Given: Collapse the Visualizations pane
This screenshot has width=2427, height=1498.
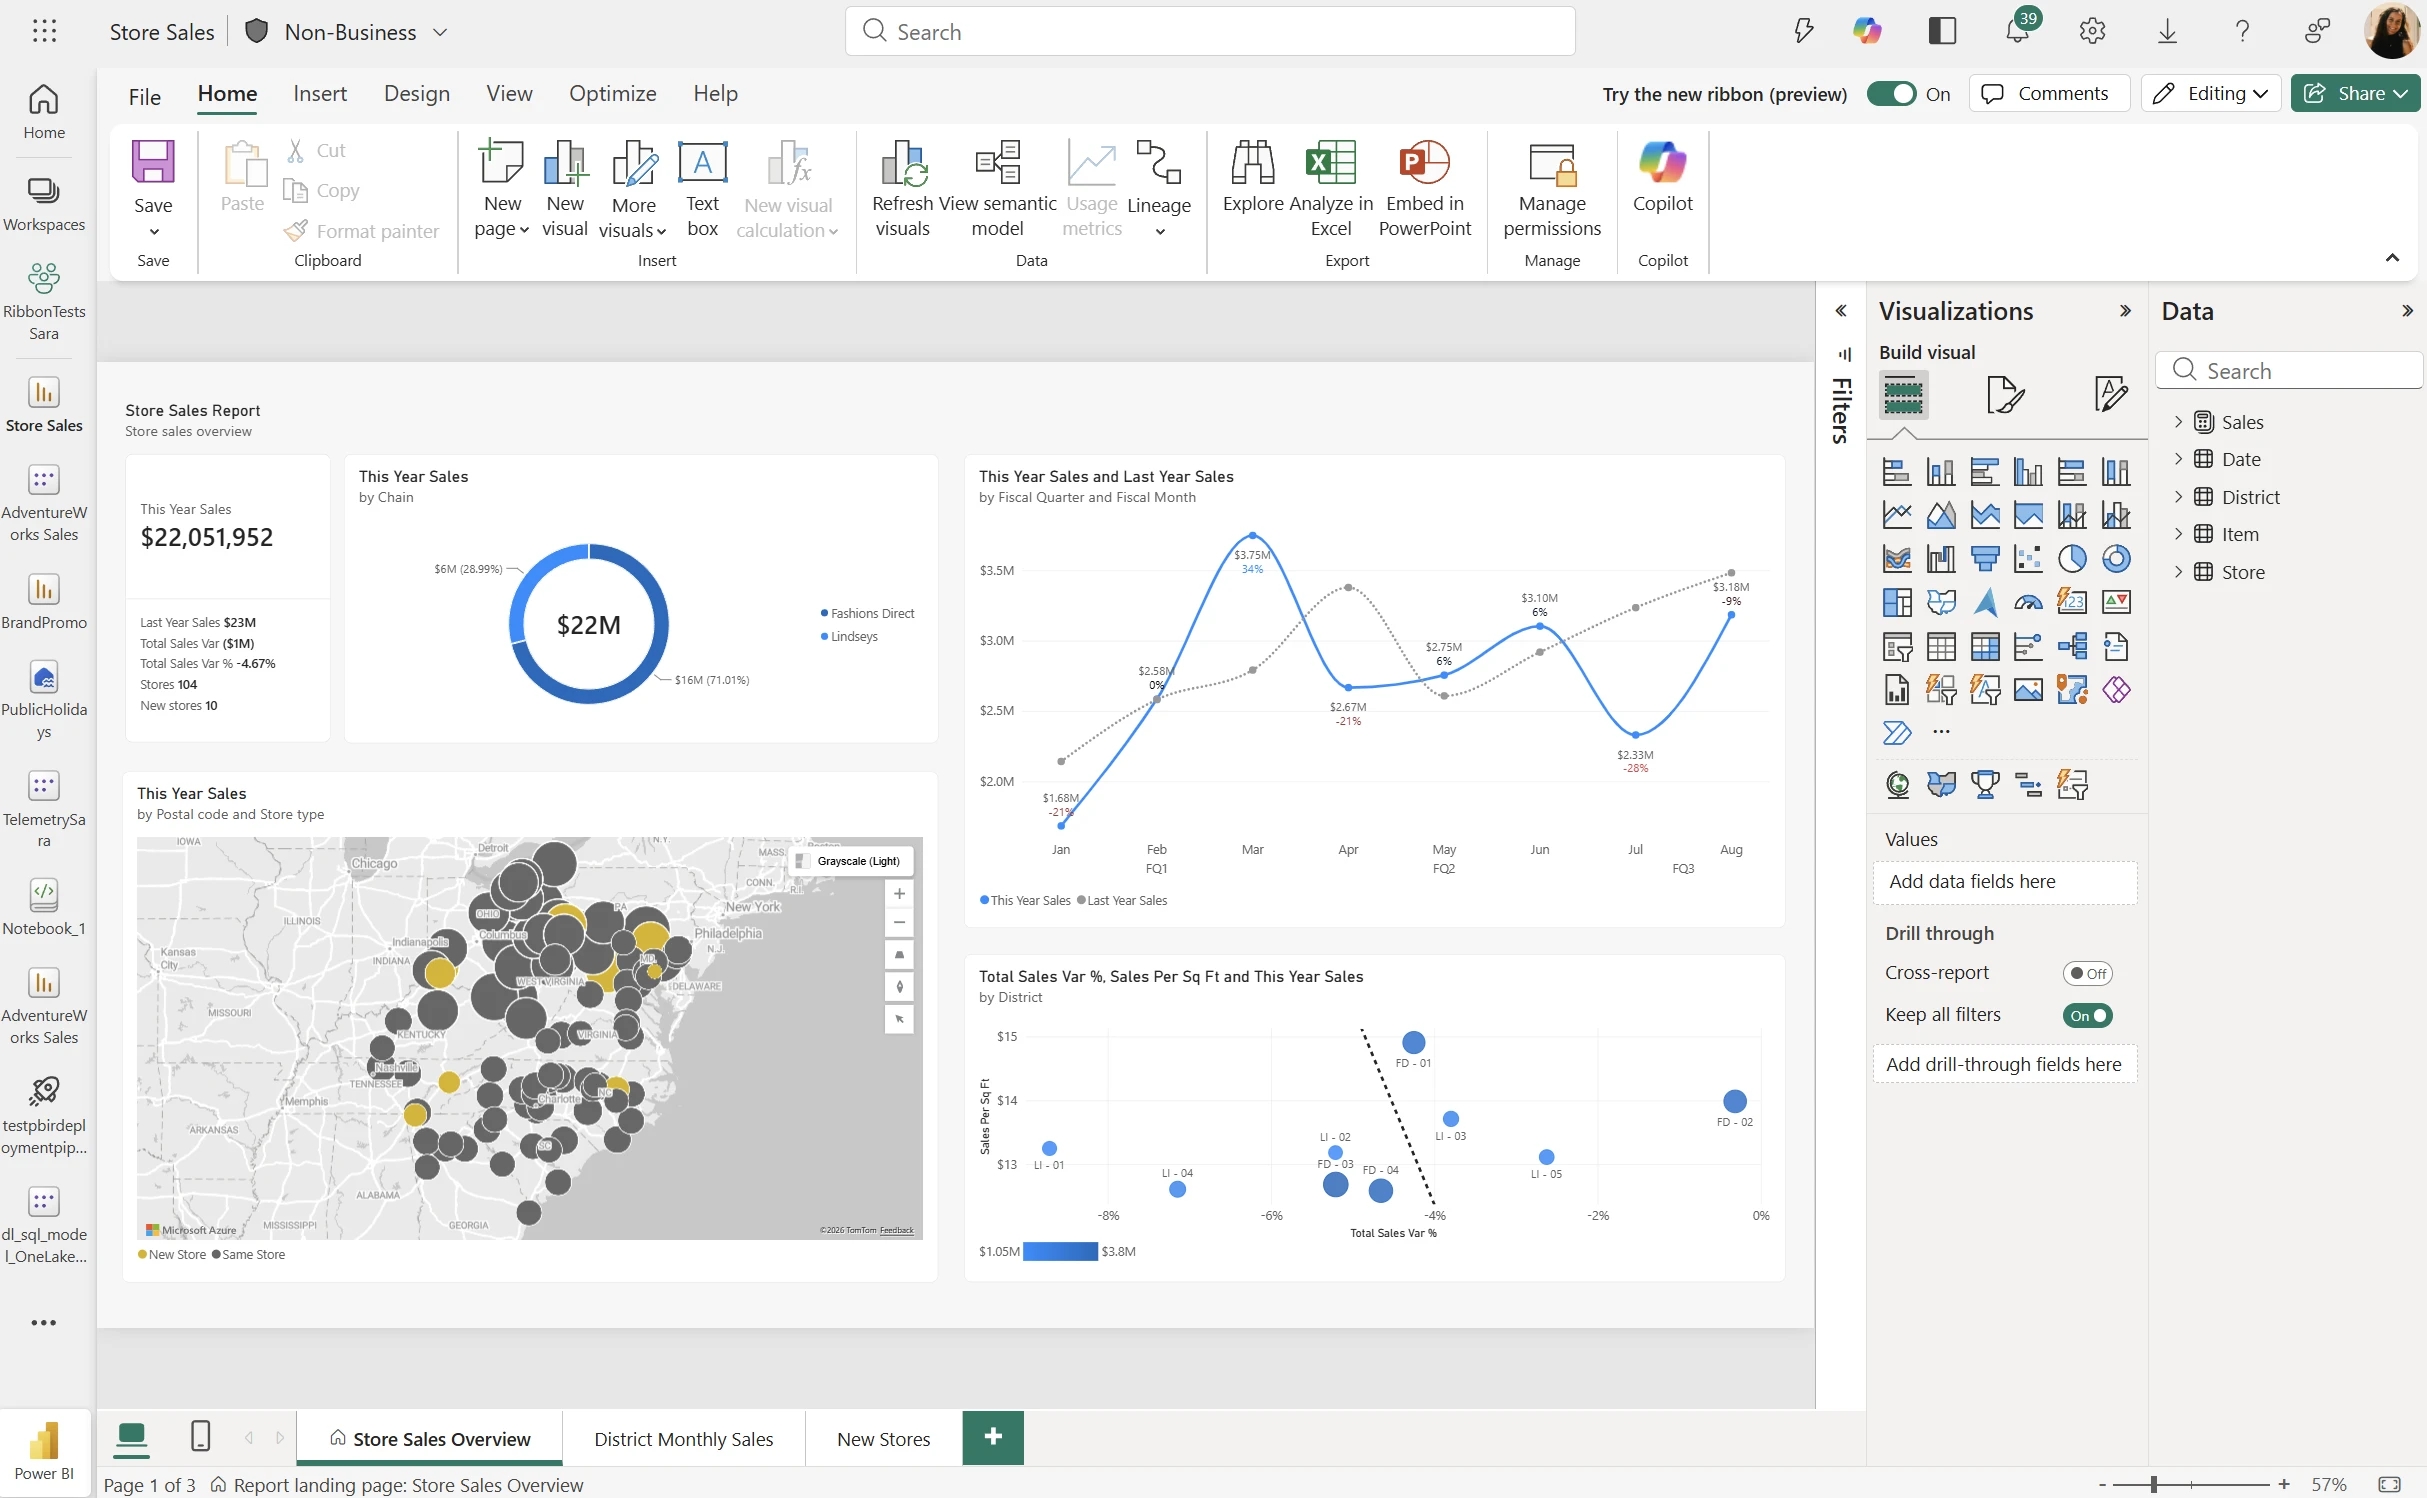Looking at the screenshot, I should (2126, 311).
